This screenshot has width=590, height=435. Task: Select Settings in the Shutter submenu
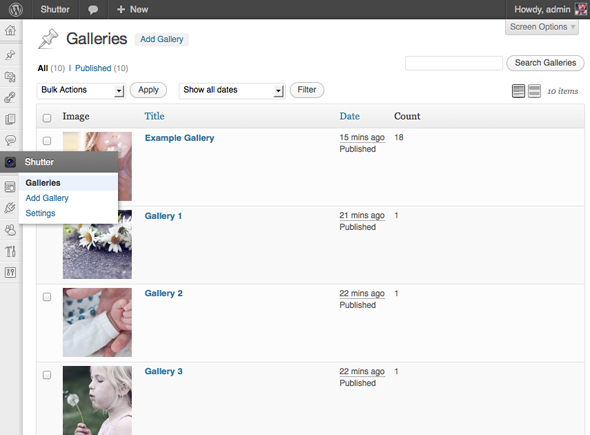coord(40,213)
